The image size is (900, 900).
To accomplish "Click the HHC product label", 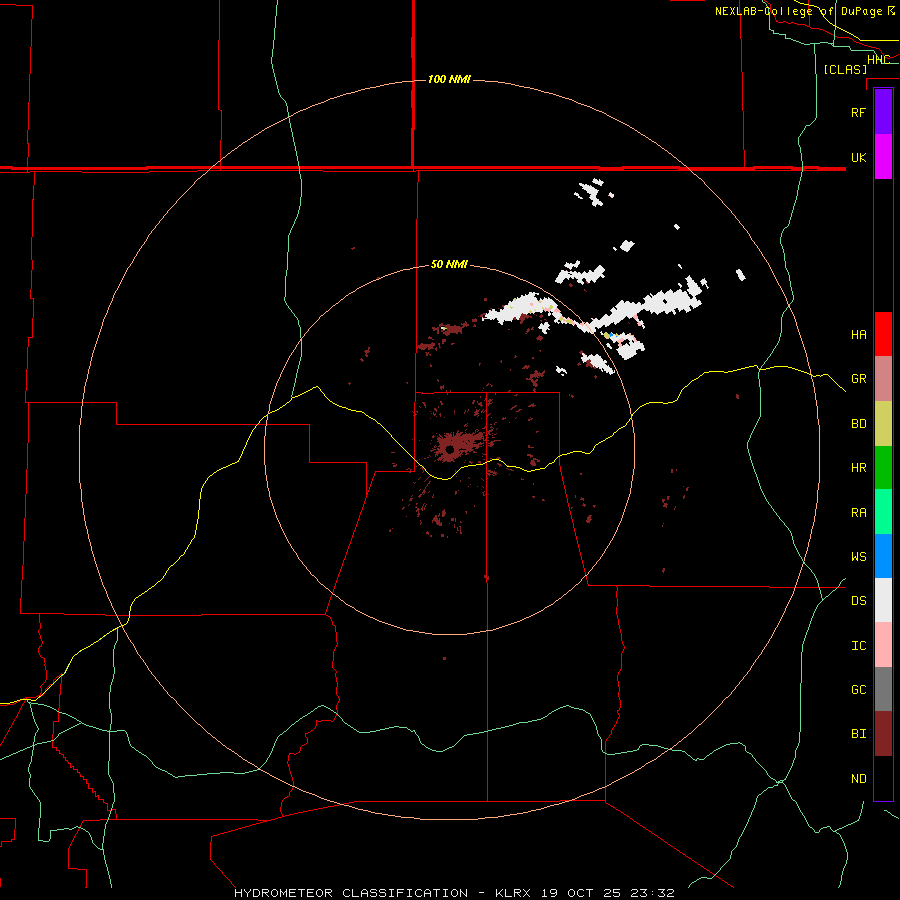I will pos(878,60).
